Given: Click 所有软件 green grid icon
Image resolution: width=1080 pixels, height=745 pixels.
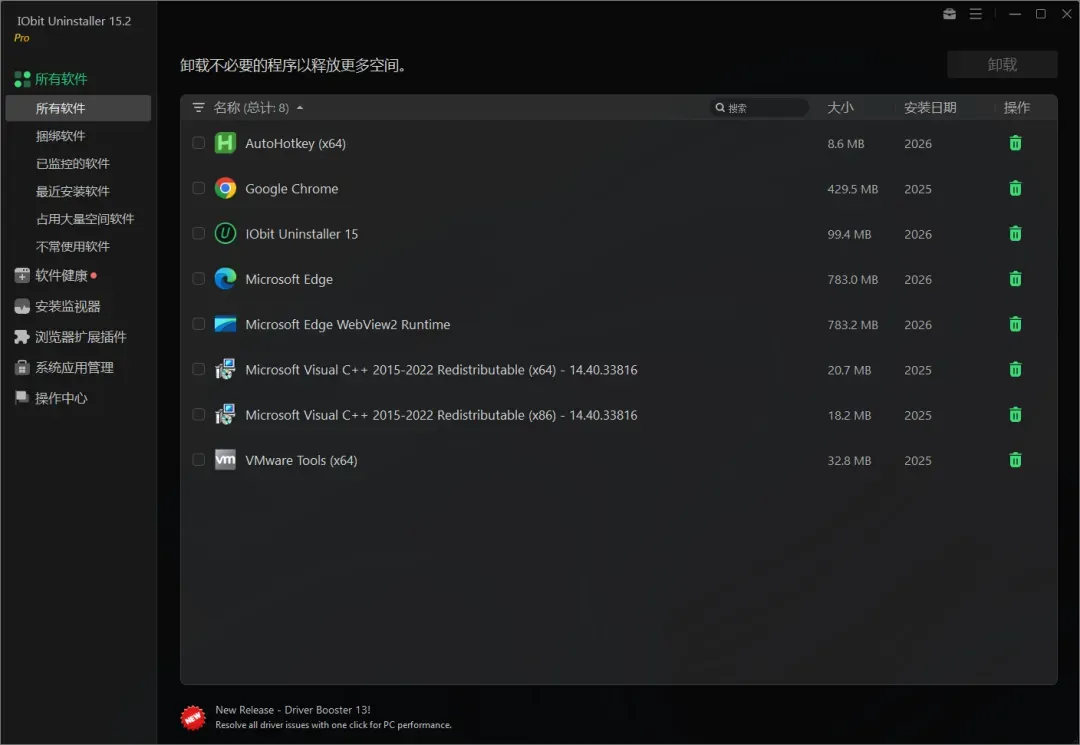Looking at the screenshot, I should pyautogui.click(x=22, y=79).
